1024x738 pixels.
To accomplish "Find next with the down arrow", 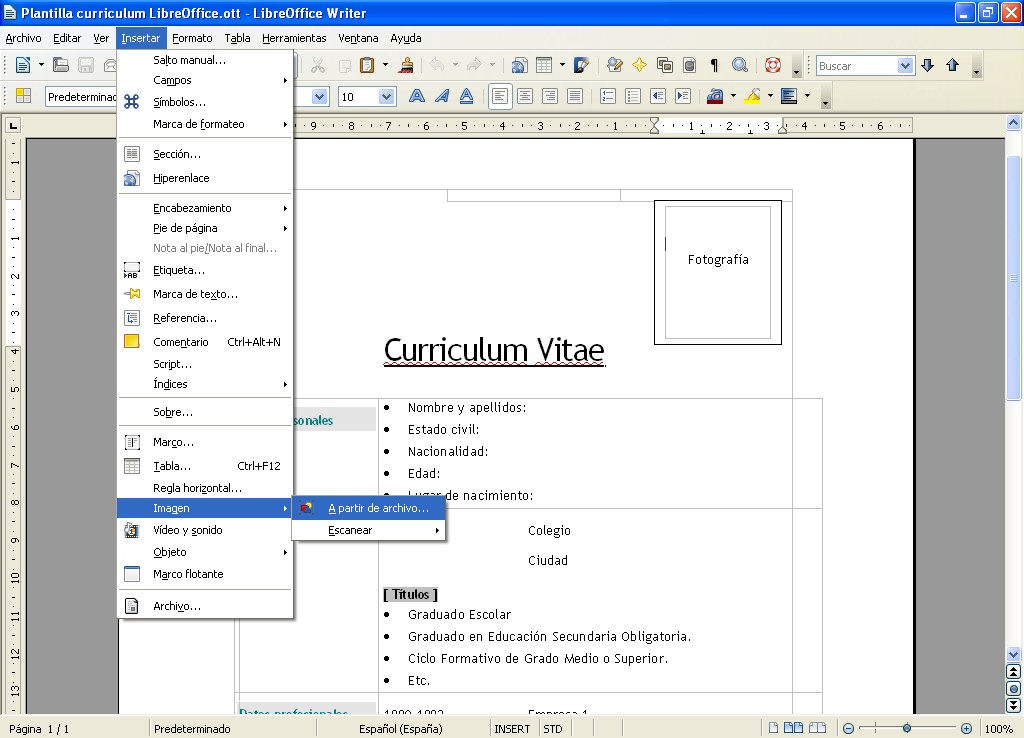I will point(927,65).
